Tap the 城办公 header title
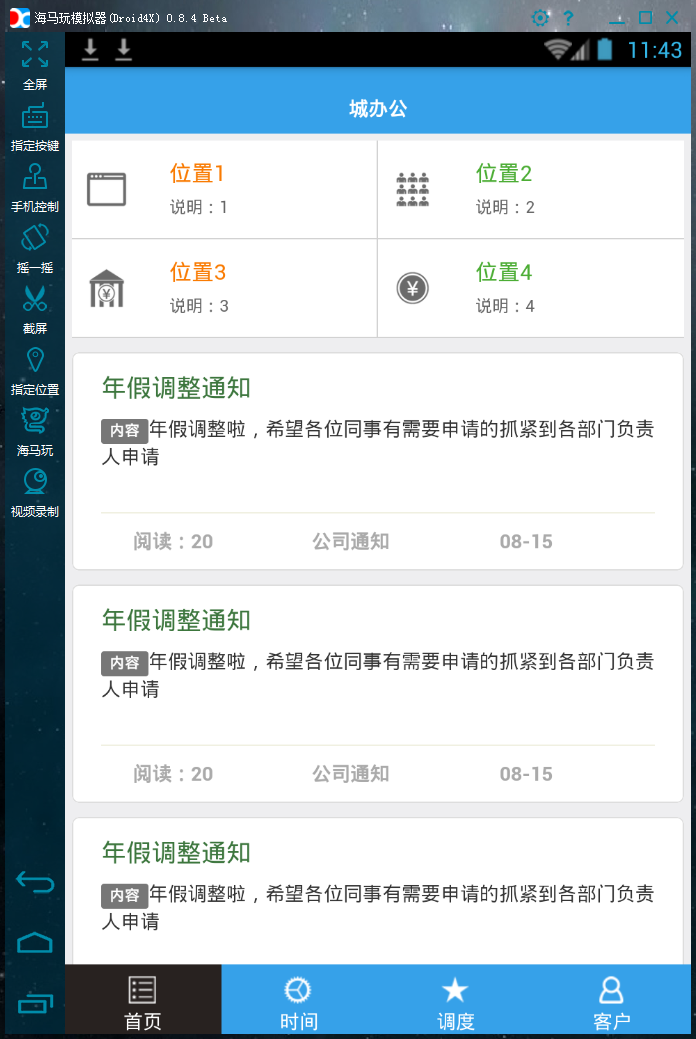Viewport: 696px width, 1039px height. tap(378, 109)
